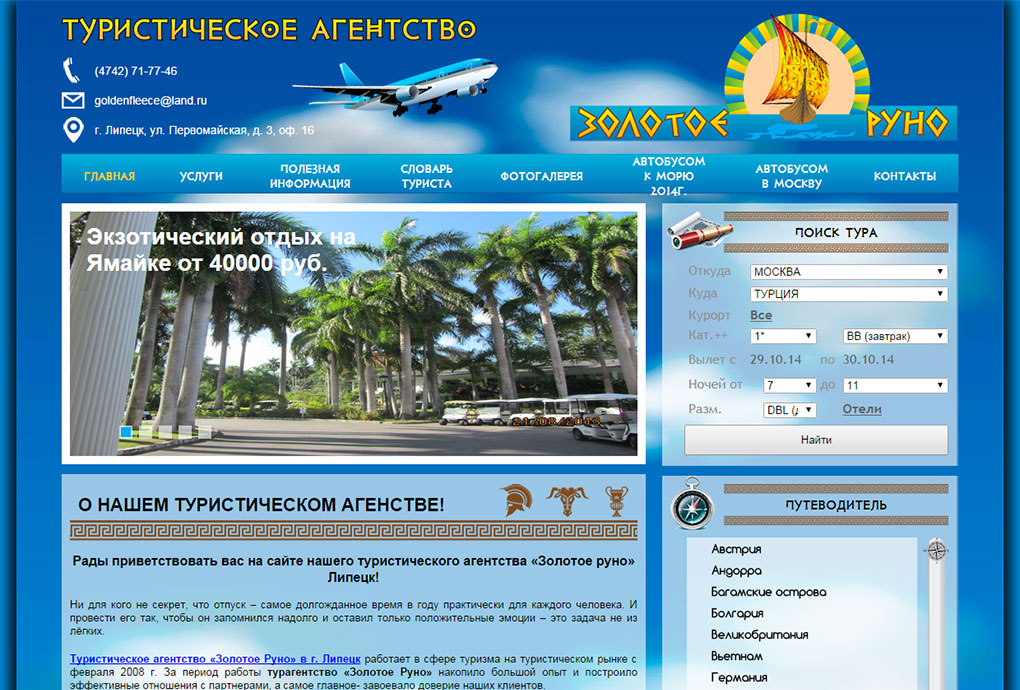1020x690 pixels.
Task: Click the Найти search button
Action: tap(816, 440)
